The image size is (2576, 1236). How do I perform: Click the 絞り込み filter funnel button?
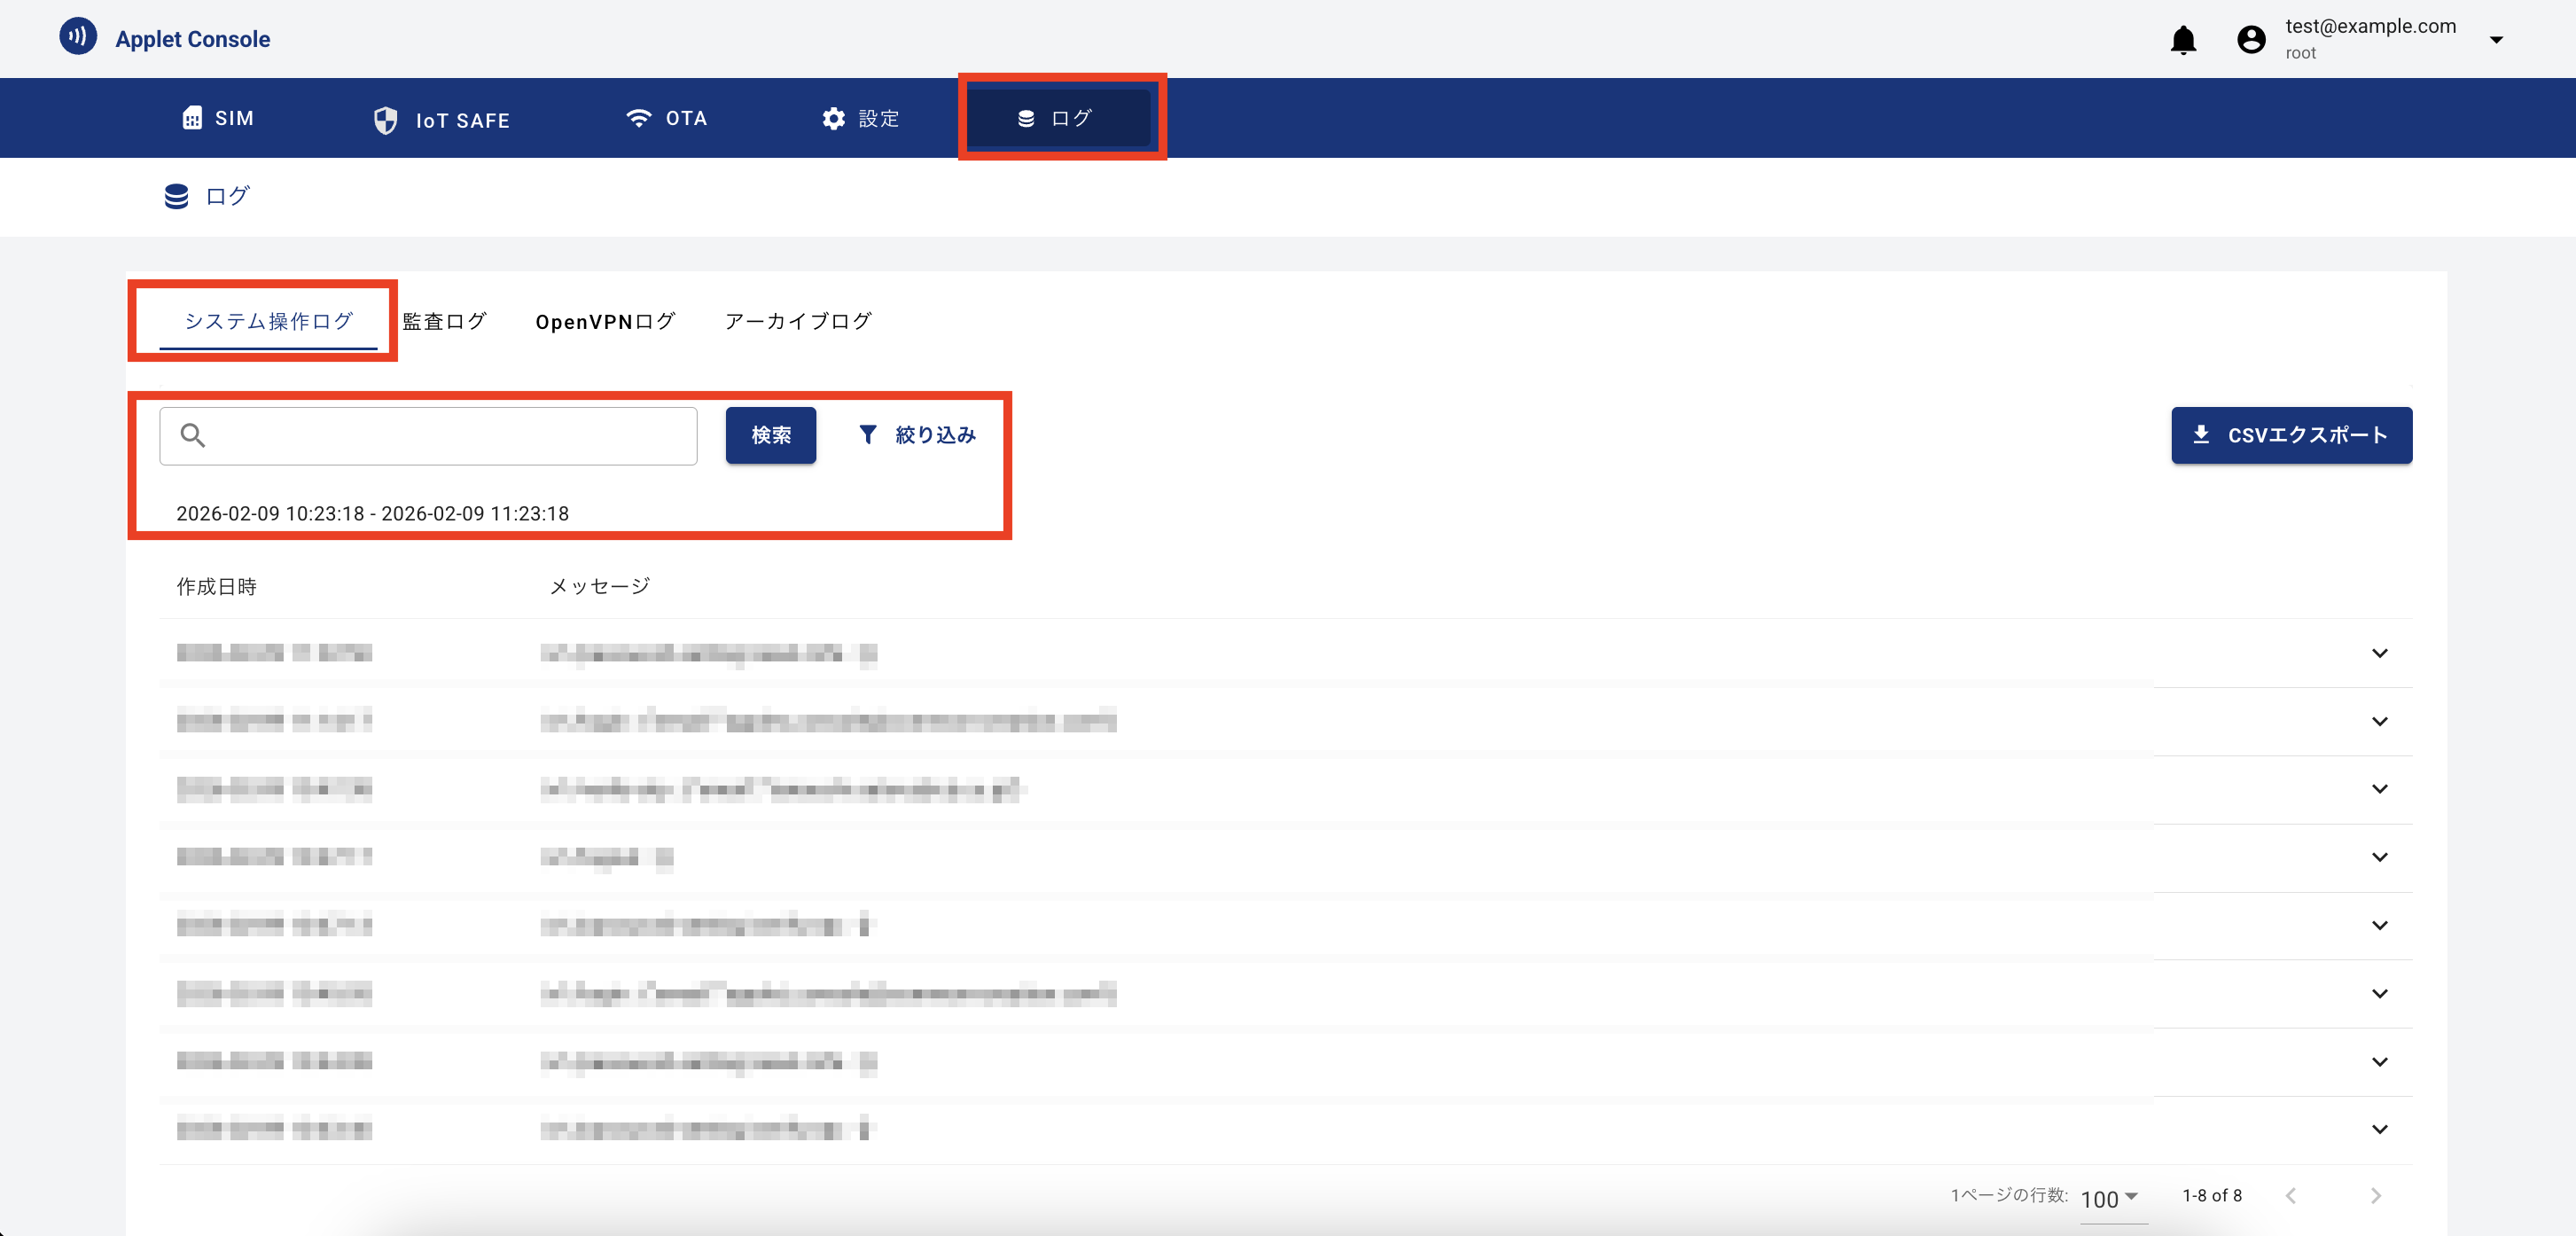pos(916,435)
